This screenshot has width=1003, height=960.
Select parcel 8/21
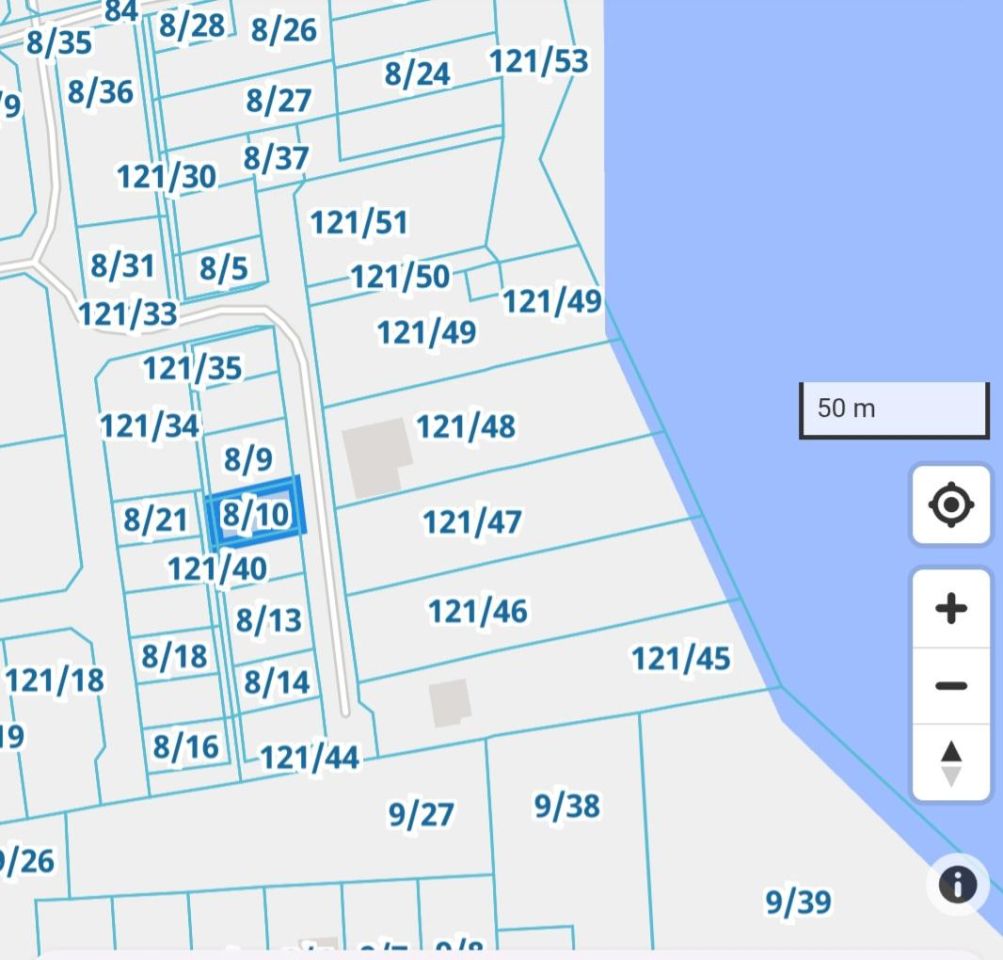(155, 519)
